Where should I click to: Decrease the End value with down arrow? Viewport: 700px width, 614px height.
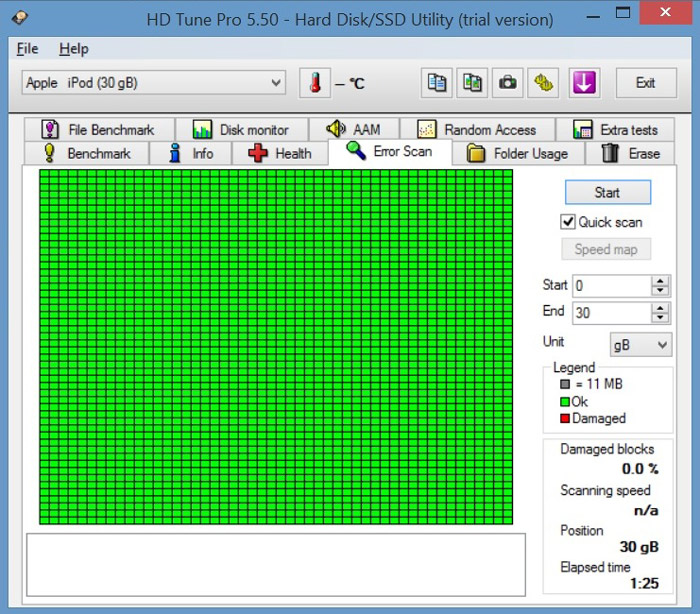[x=660, y=318]
